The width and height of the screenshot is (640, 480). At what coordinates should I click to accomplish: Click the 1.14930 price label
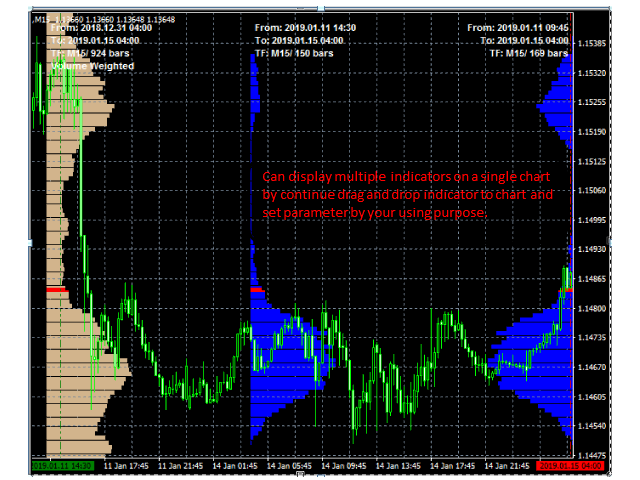tap(592, 249)
